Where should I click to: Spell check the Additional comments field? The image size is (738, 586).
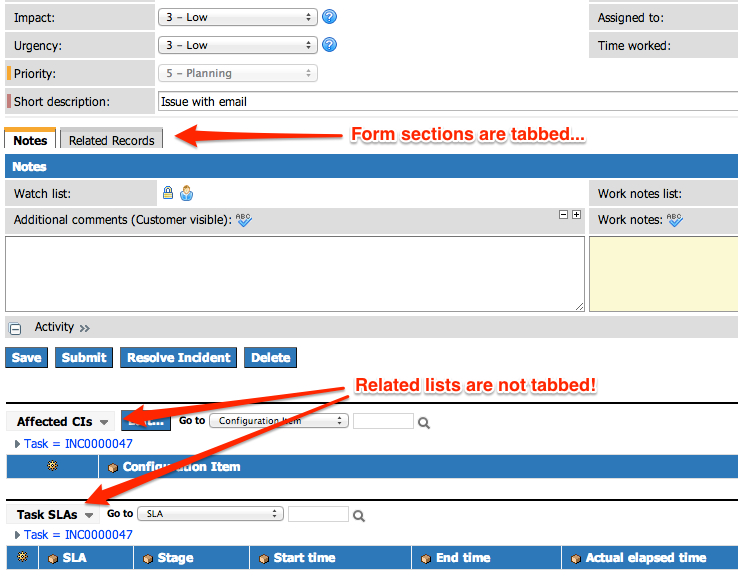244,220
